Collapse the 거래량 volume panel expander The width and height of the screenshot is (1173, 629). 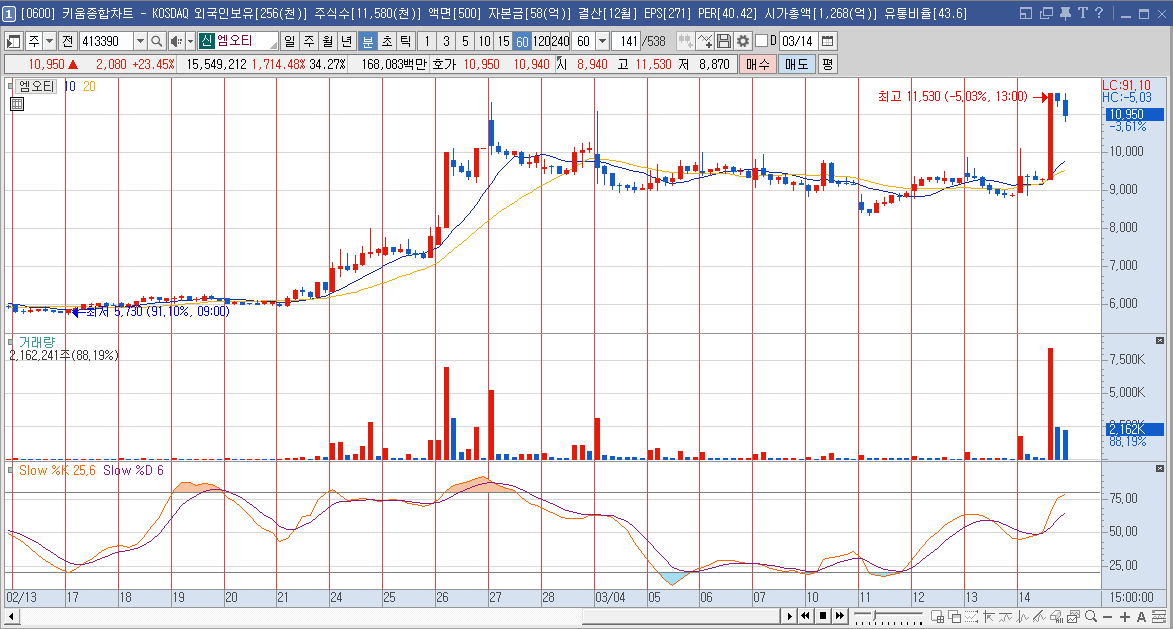[x=10, y=343]
